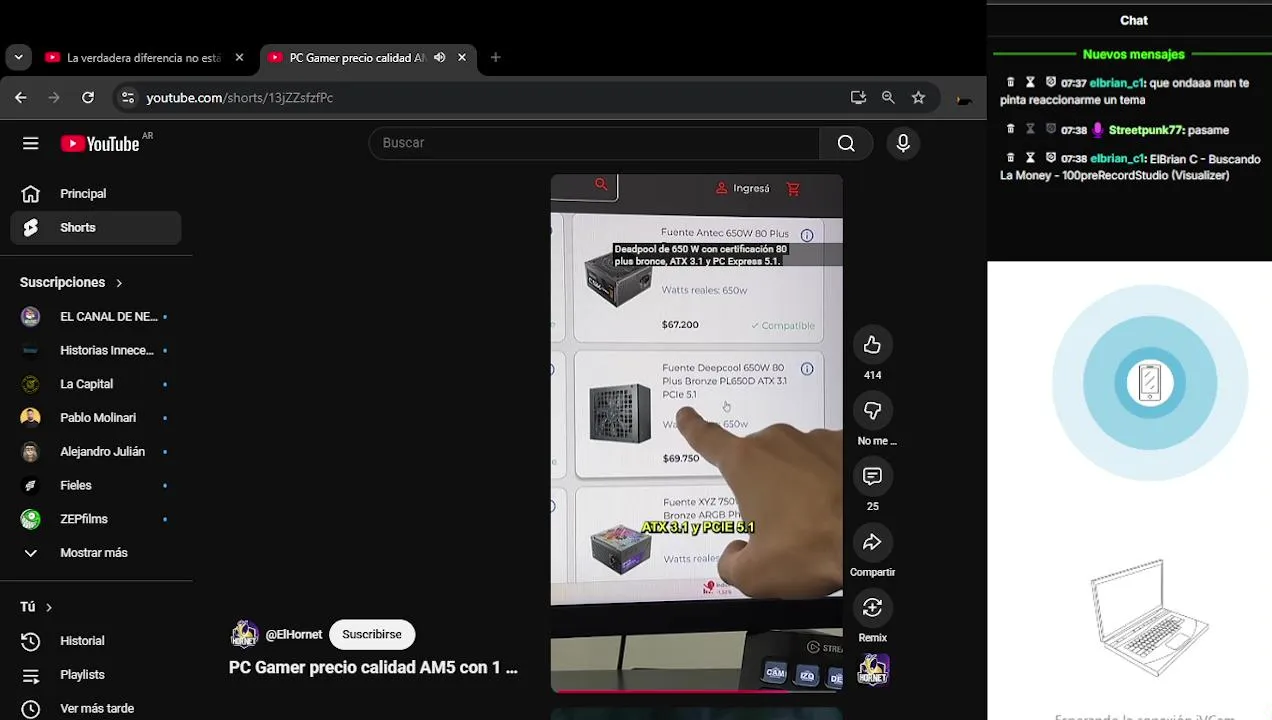Open a new browser tab
Viewport: 1272px width, 720px height.
[x=495, y=57]
